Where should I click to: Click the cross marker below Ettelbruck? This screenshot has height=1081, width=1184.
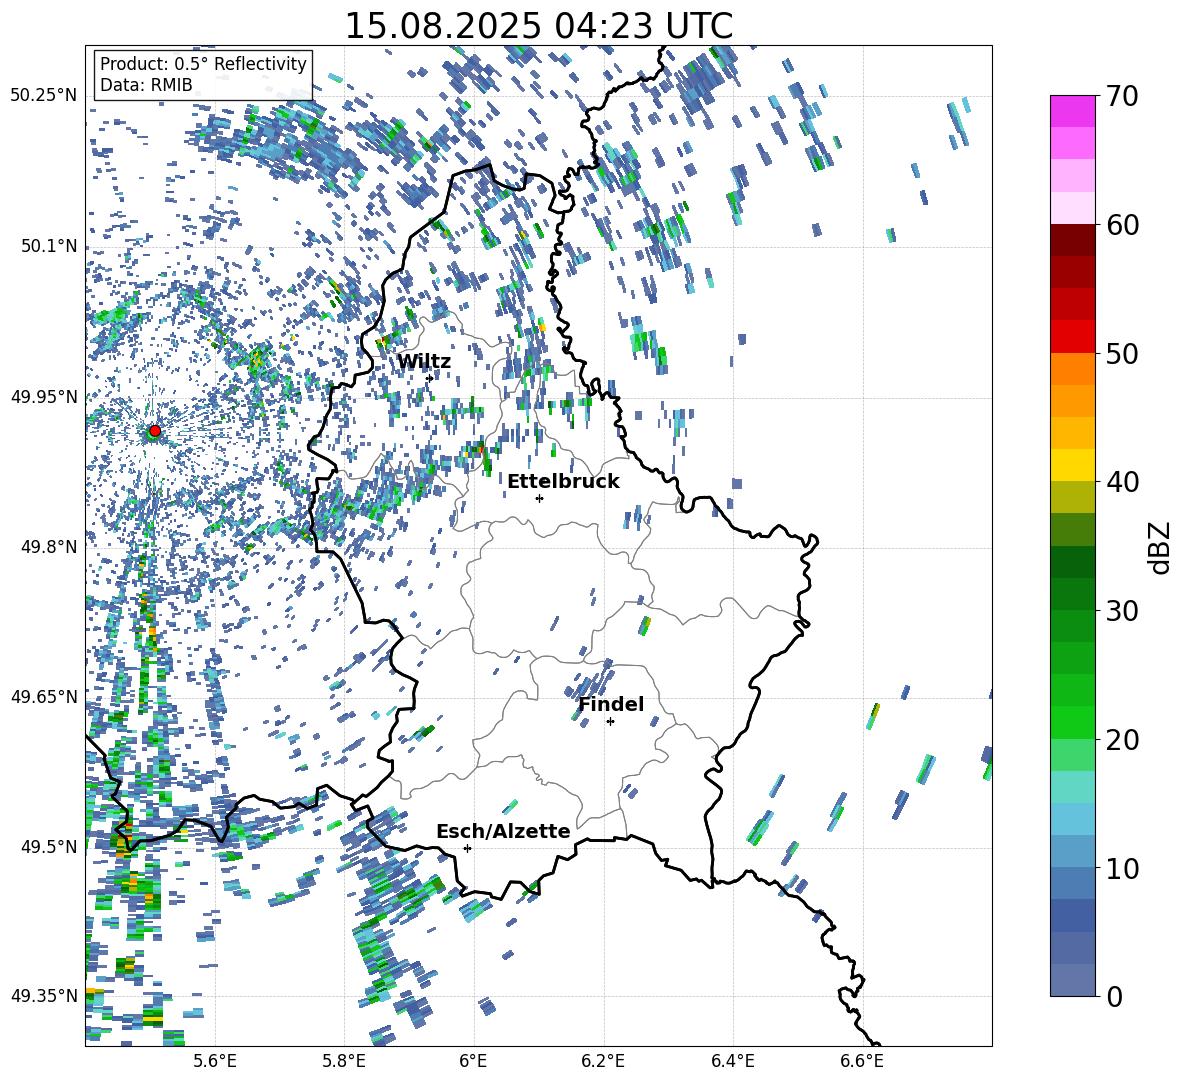point(539,498)
